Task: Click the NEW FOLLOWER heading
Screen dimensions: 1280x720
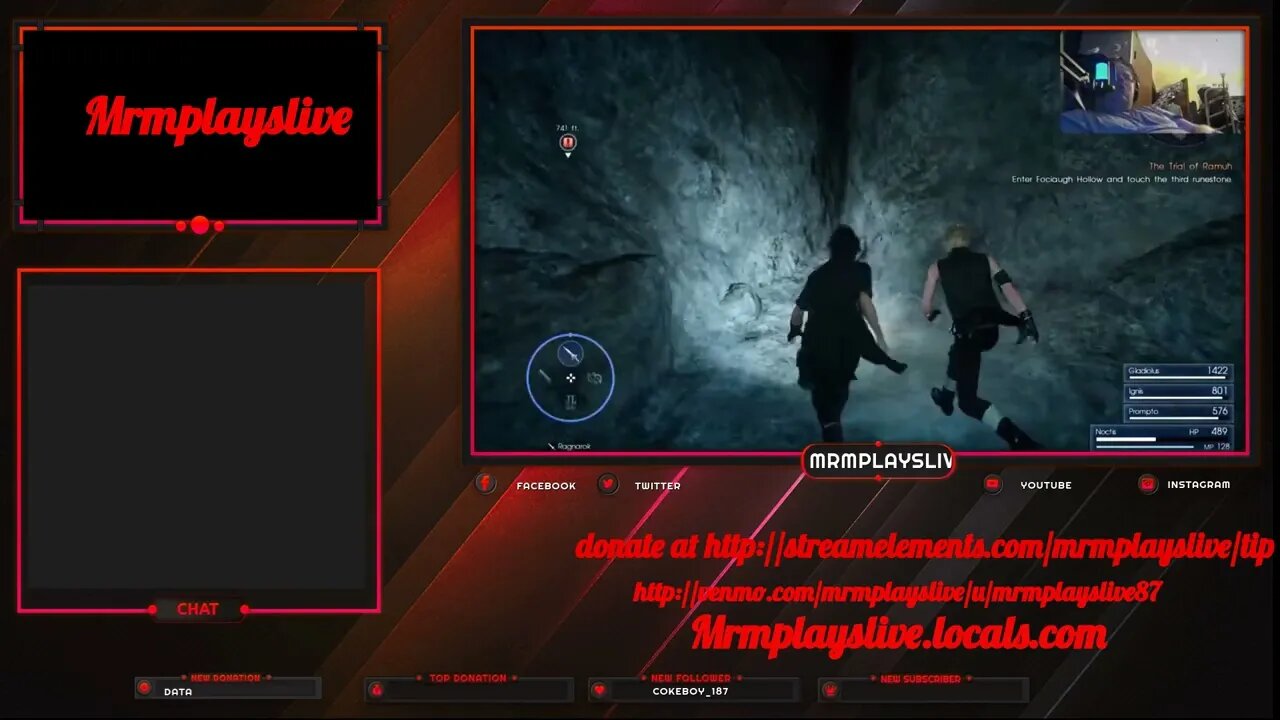Action: pos(691,678)
